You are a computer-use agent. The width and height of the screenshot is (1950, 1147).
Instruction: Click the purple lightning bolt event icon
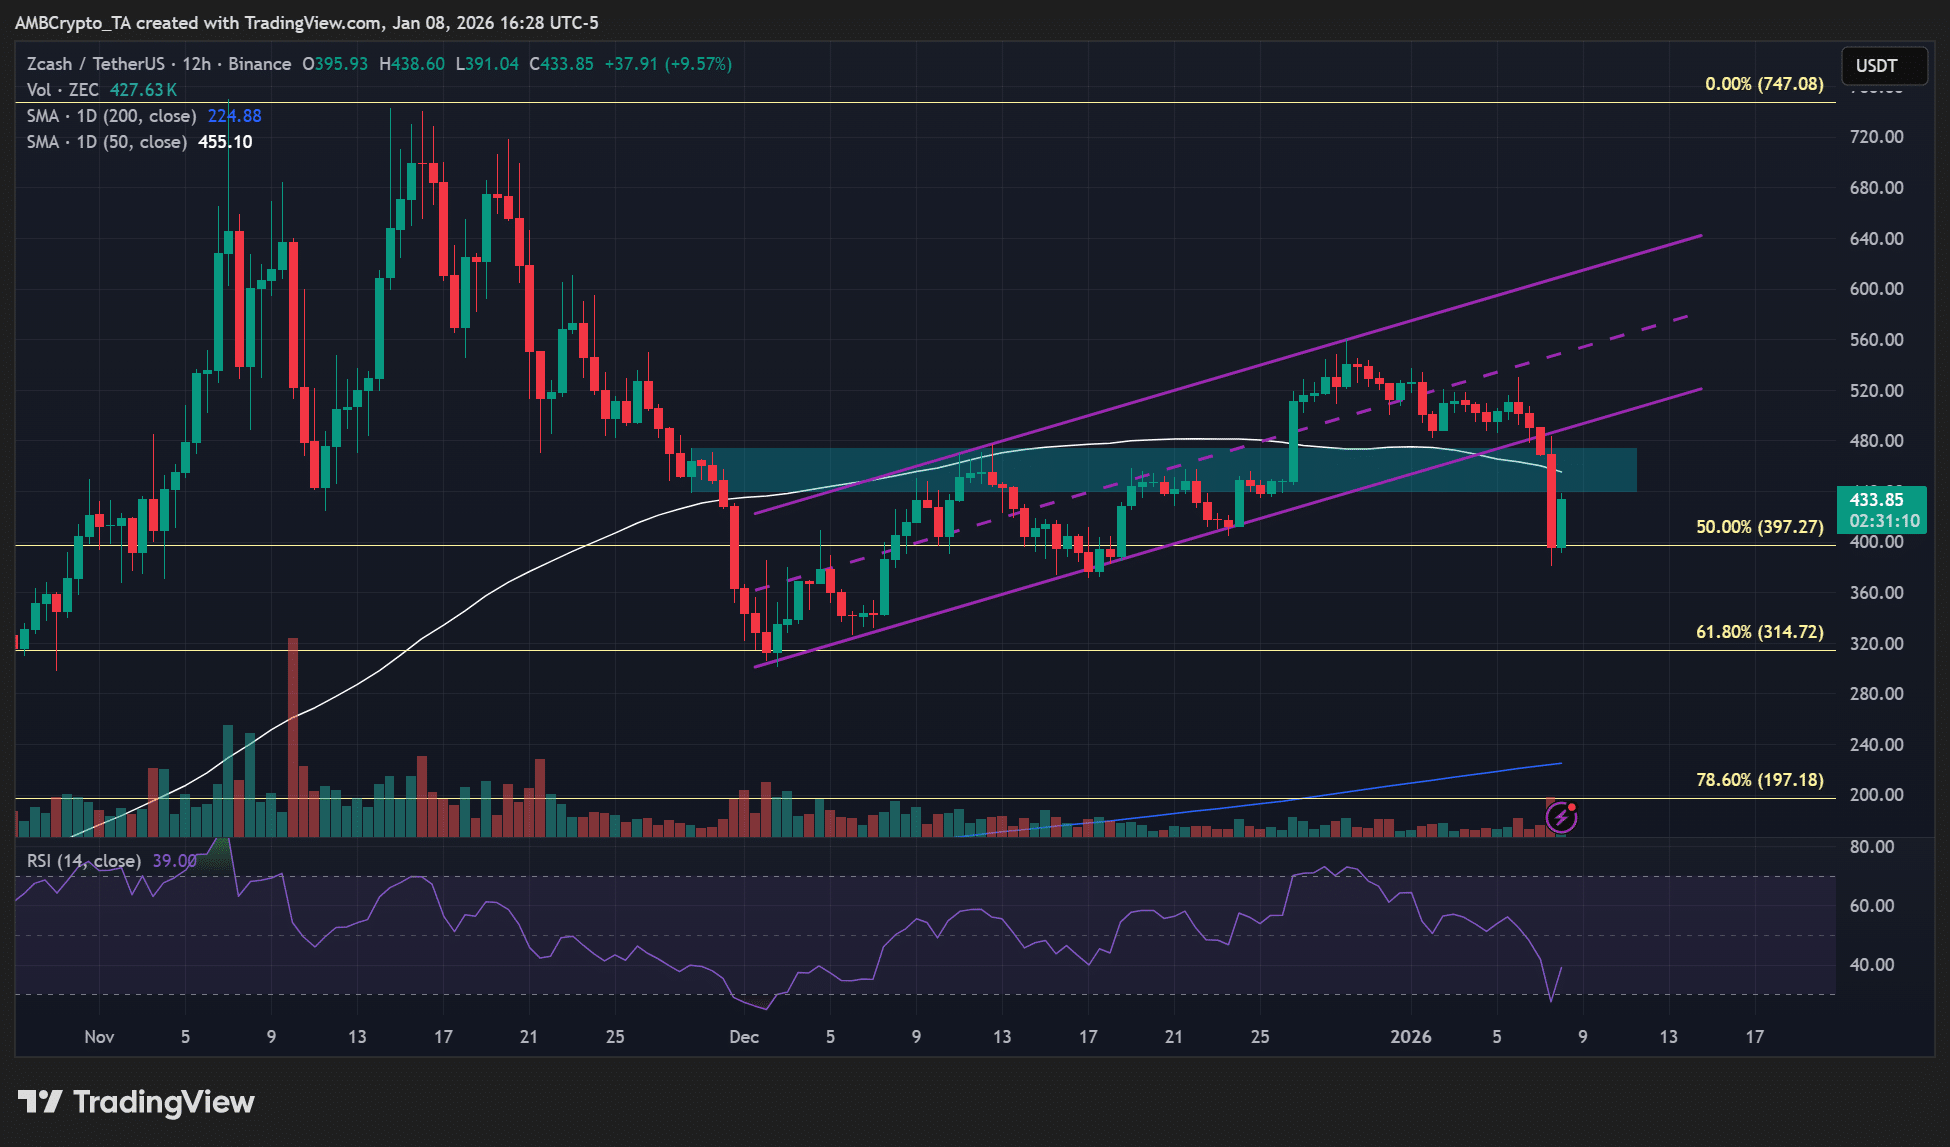(x=1561, y=819)
